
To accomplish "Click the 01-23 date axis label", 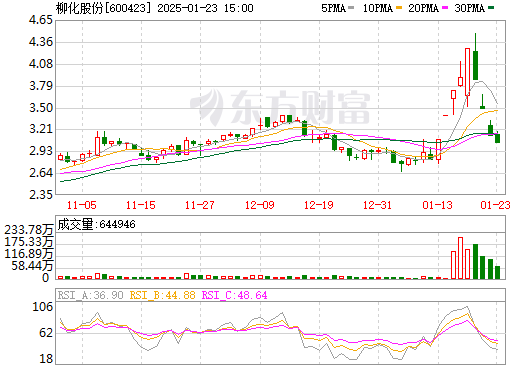I will 496,205.
